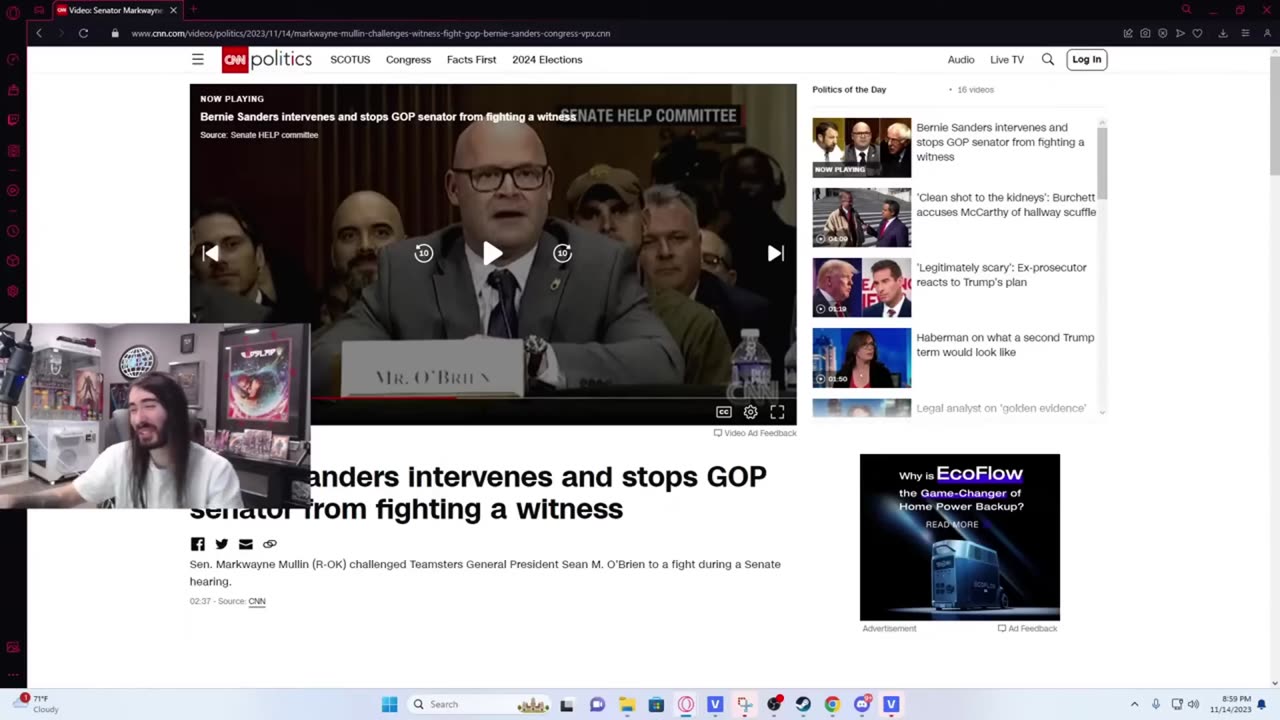Skip to next video in playlist

(x=775, y=253)
